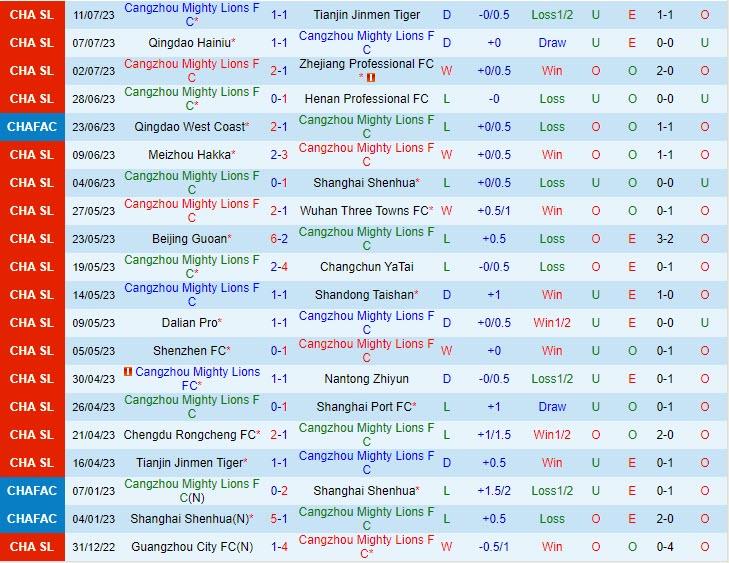Click the red card icon before Cangzhou on 30/04/23
729x563 pixels.
128,371
